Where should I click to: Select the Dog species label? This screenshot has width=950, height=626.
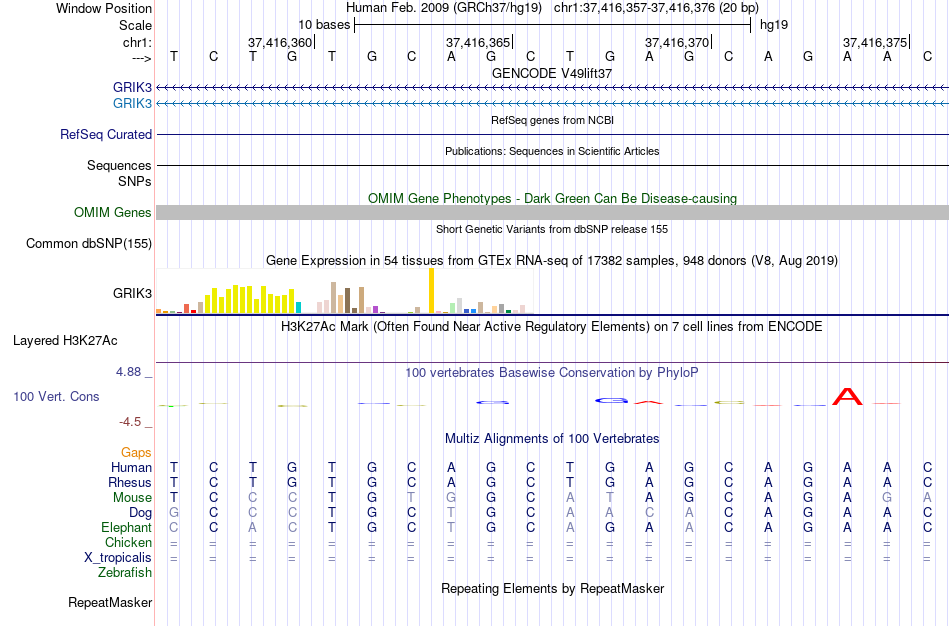[140, 513]
